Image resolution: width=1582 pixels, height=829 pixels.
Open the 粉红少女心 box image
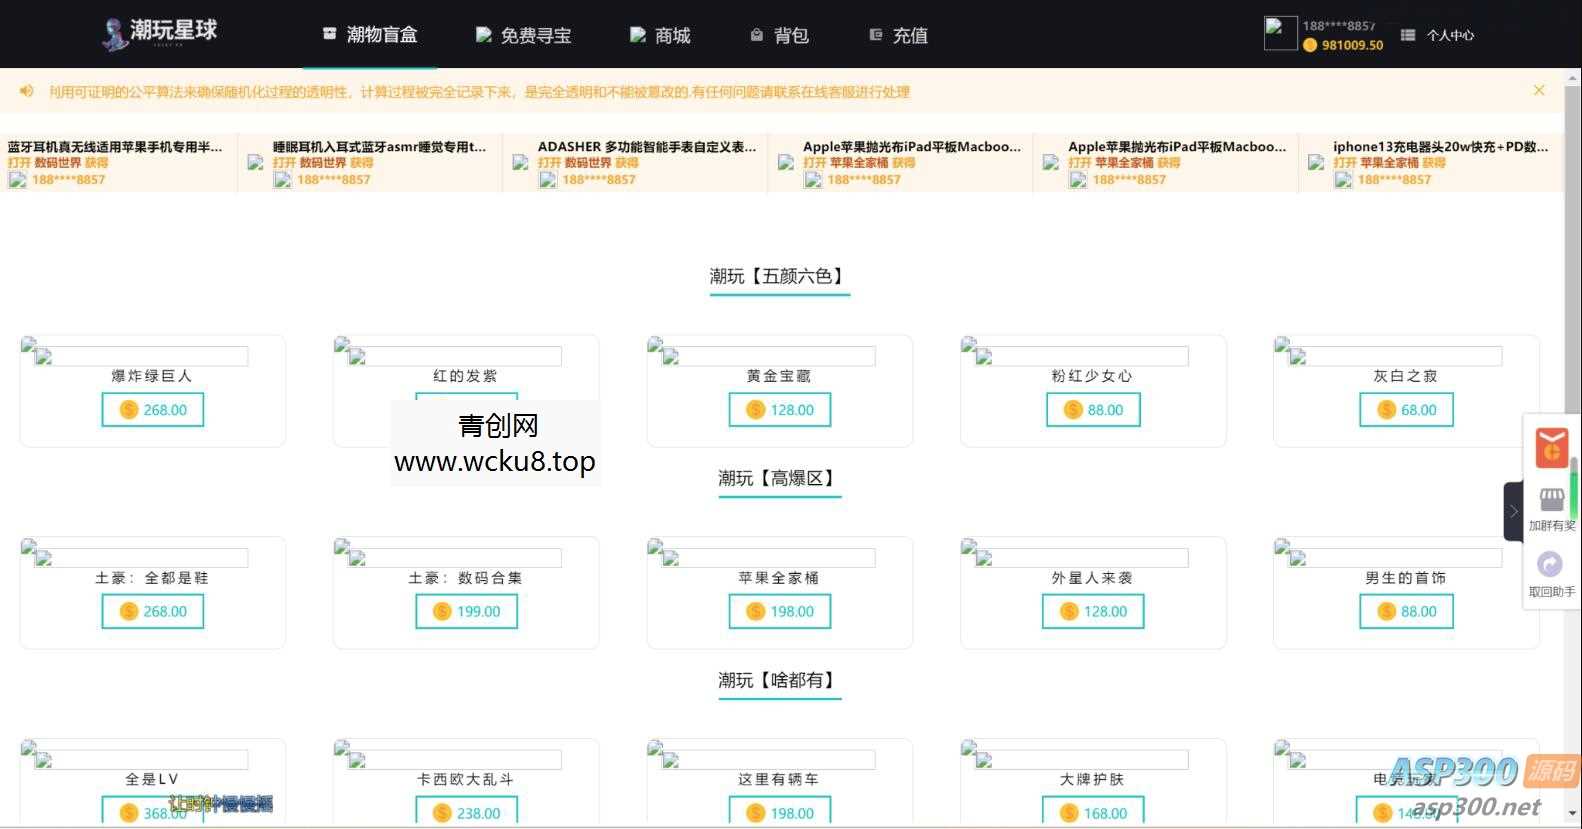1081,356
